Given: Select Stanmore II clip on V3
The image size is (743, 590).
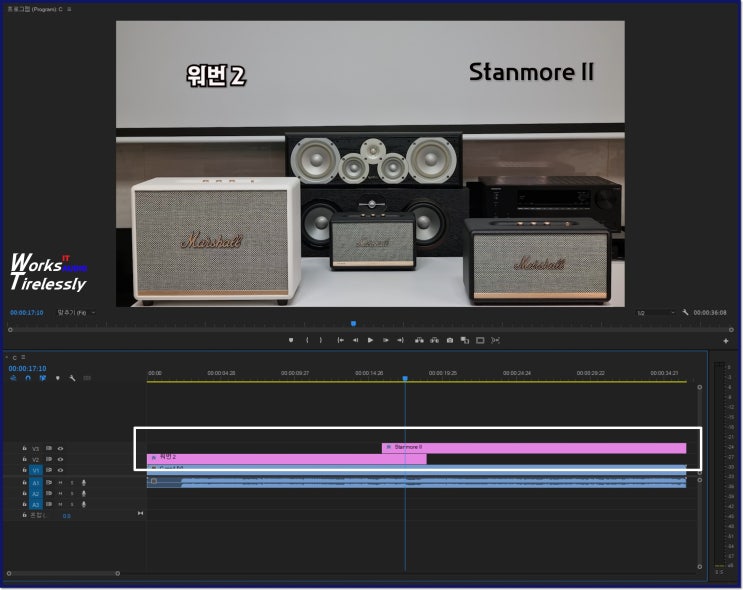Looking at the screenshot, I should (534, 448).
